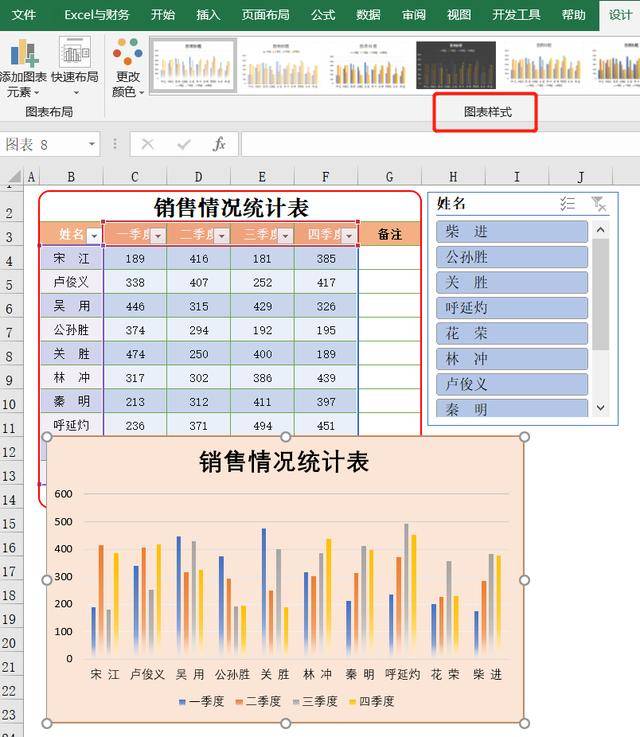Choose the fifth chart style thumbnail
This screenshot has height=737, width=640.
point(543,65)
